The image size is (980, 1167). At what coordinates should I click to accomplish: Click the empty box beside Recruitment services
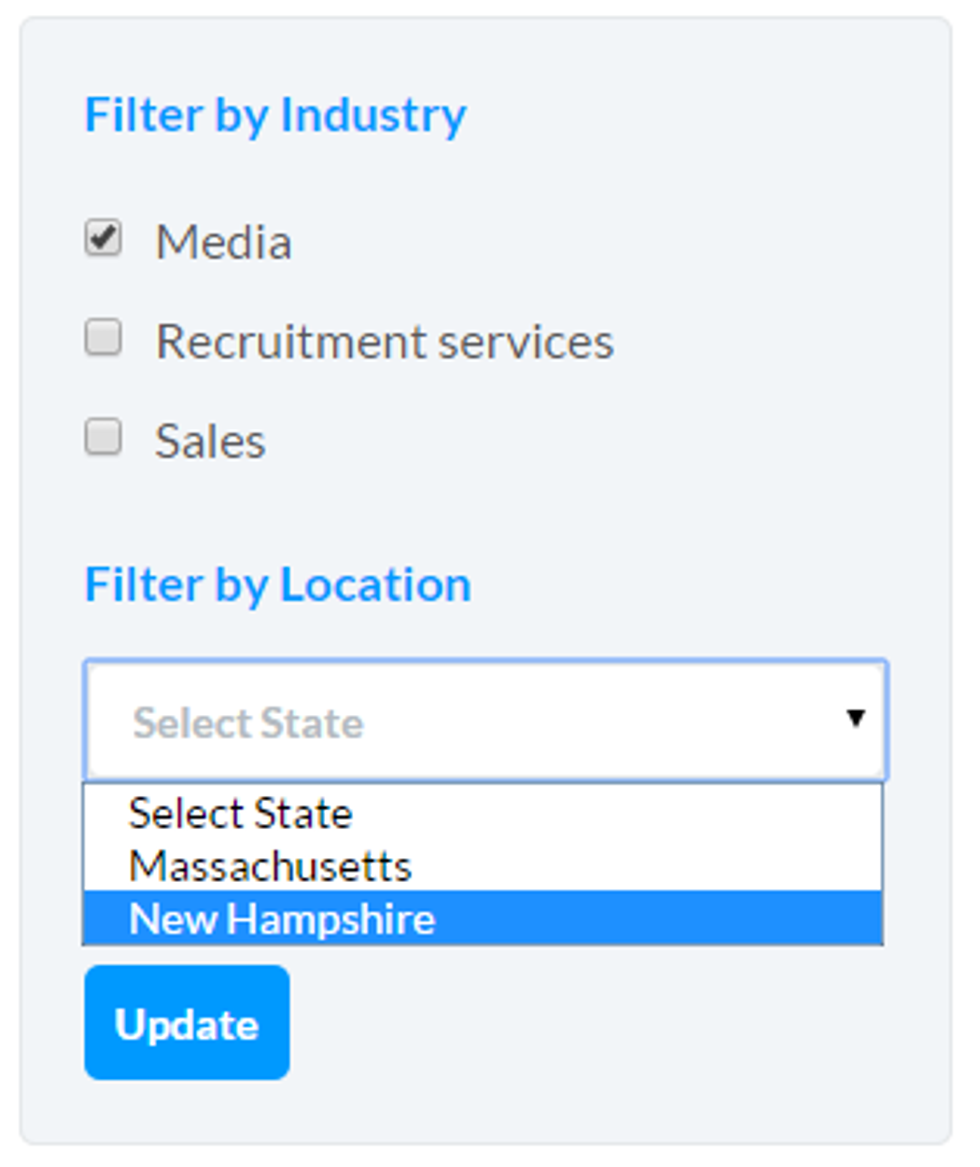(103, 338)
